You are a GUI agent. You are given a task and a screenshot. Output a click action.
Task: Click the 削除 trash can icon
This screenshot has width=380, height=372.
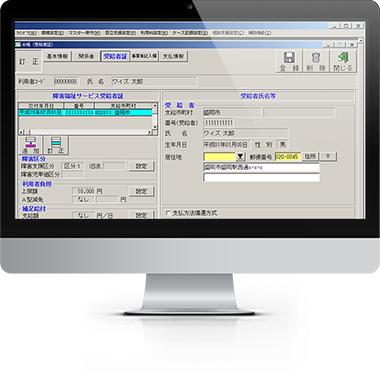[316, 61]
